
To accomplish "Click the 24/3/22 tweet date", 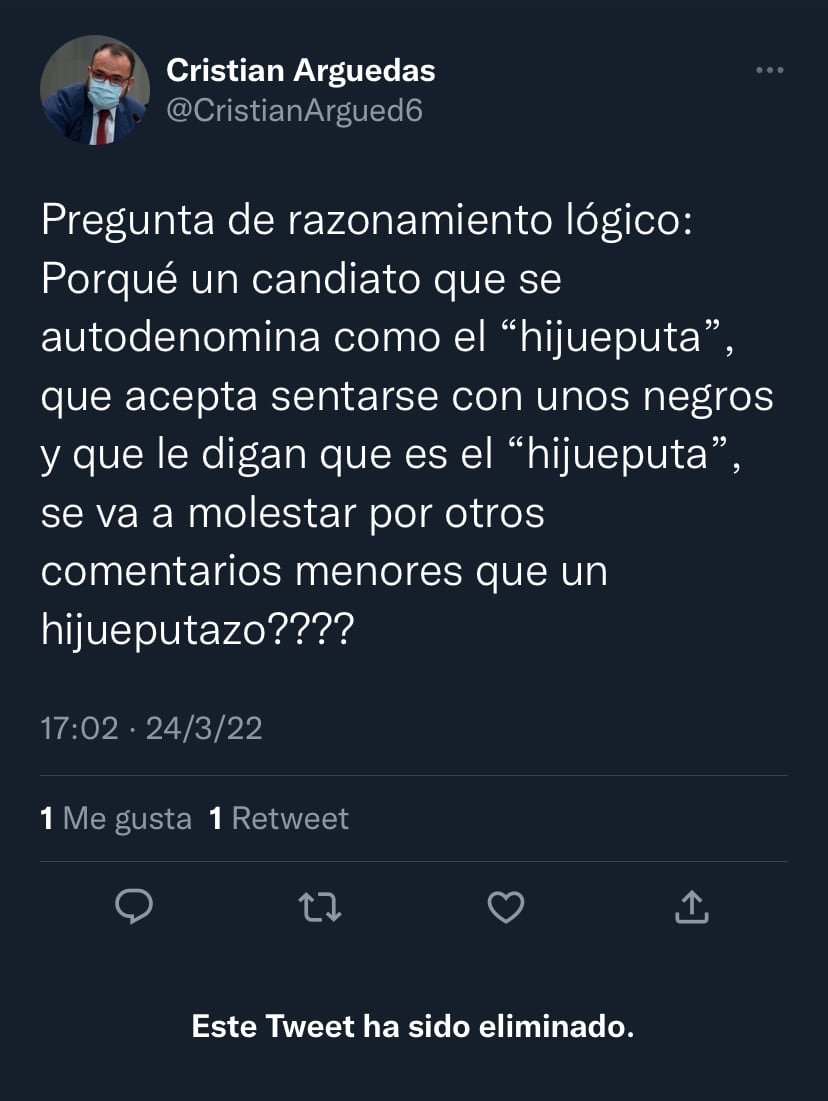I will click(204, 728).
